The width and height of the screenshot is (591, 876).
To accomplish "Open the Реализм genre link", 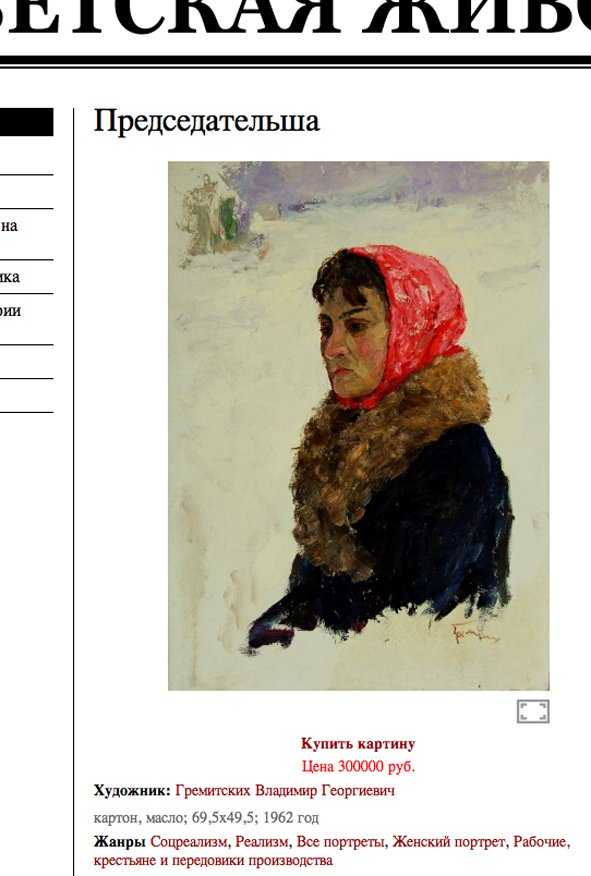I will (x=262, y=841).
